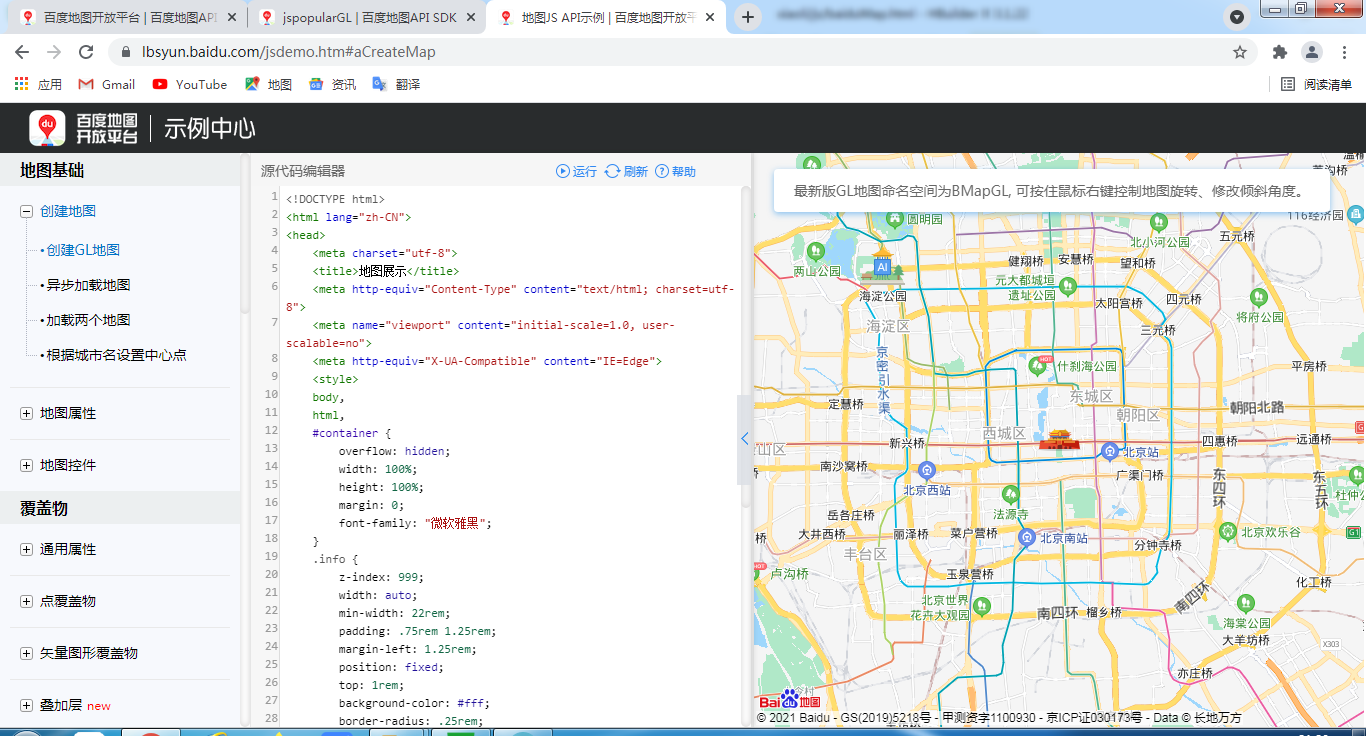1366x736 pixels.
Task: Open the YouTube bookmark
Action: click(190, 85)
